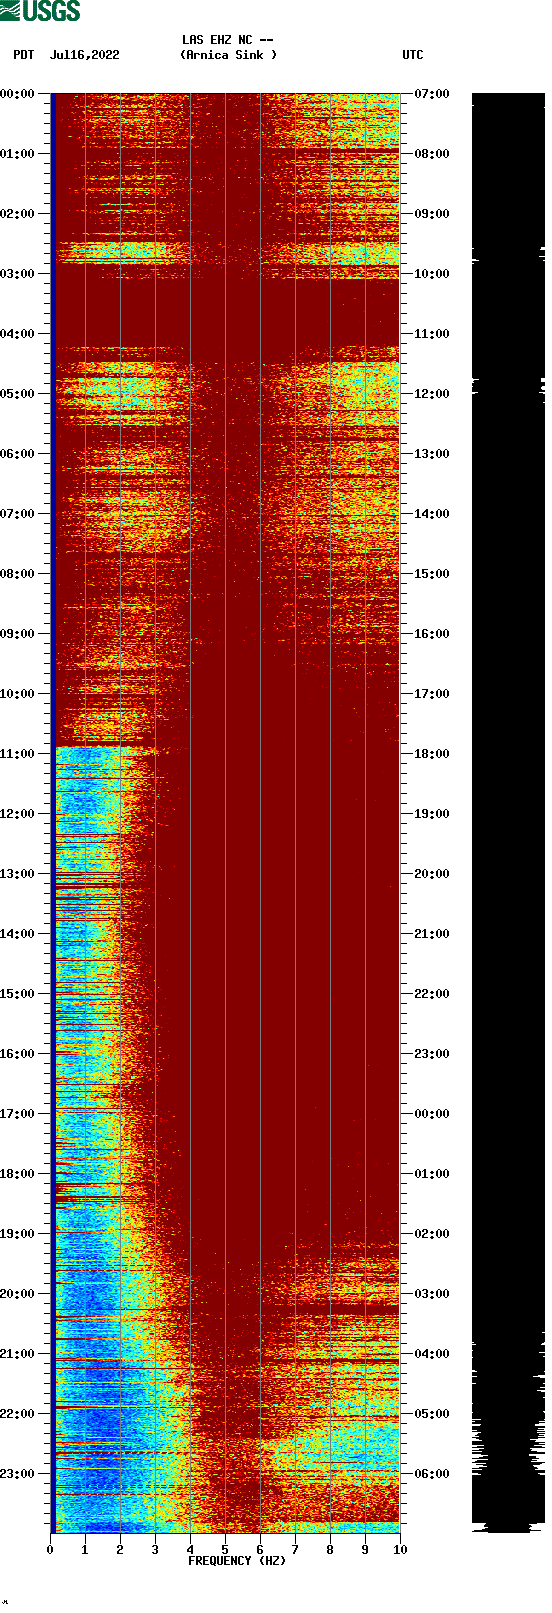Click the 15:00 PDT time label
This screenshot has width=552, height=1613.
click(18, 993)
